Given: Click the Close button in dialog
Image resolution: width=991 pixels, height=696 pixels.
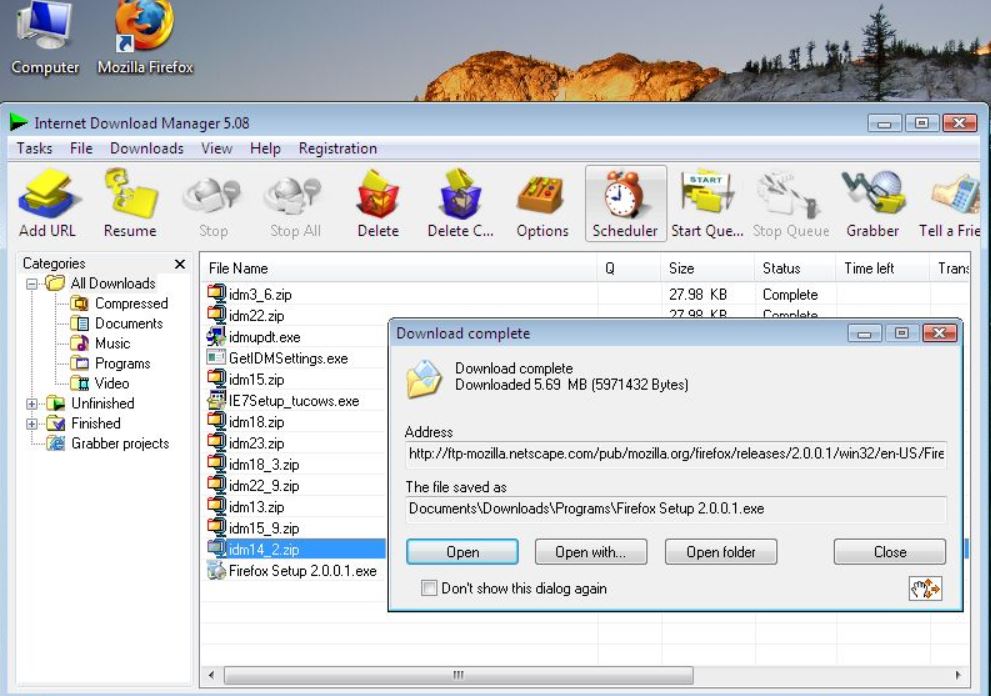Looking at the screenshot, I should (890, 552).
